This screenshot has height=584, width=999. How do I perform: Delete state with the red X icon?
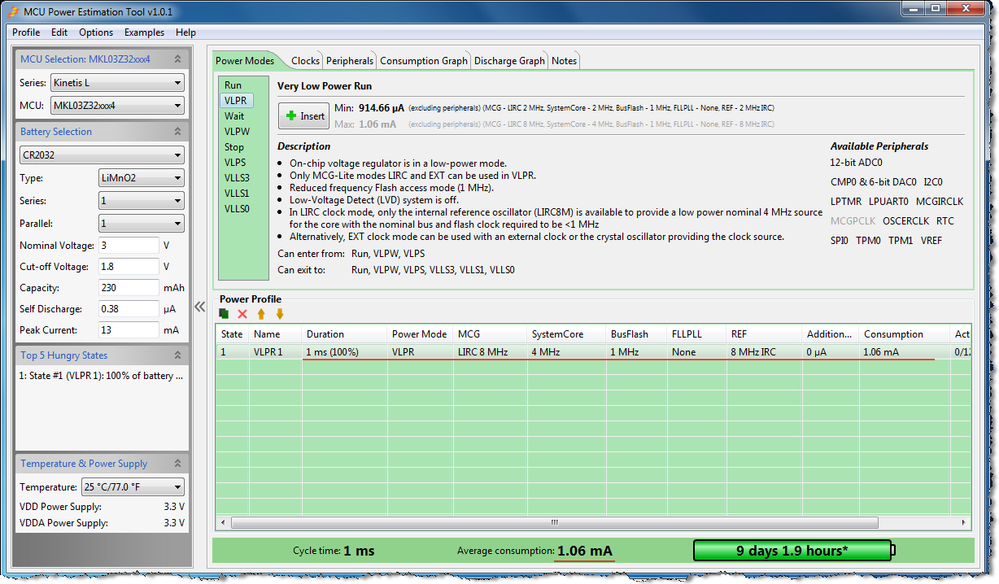[242, 314]
